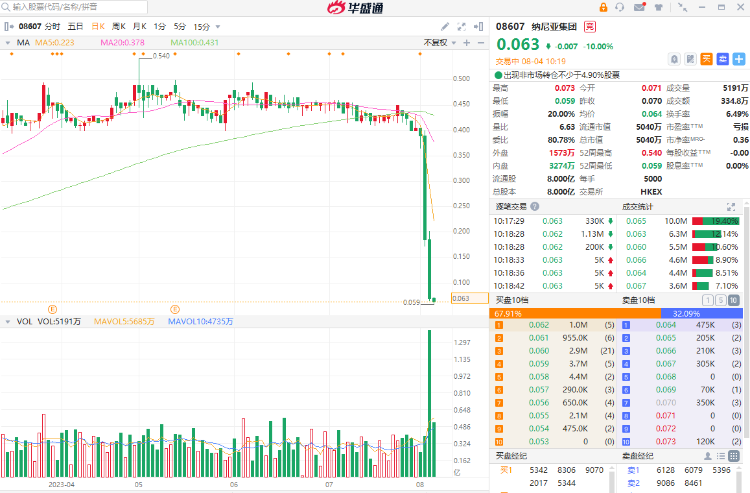Screen dimensions: 750x493
Task: Click blue sell button icon
Action: point(723,59)
